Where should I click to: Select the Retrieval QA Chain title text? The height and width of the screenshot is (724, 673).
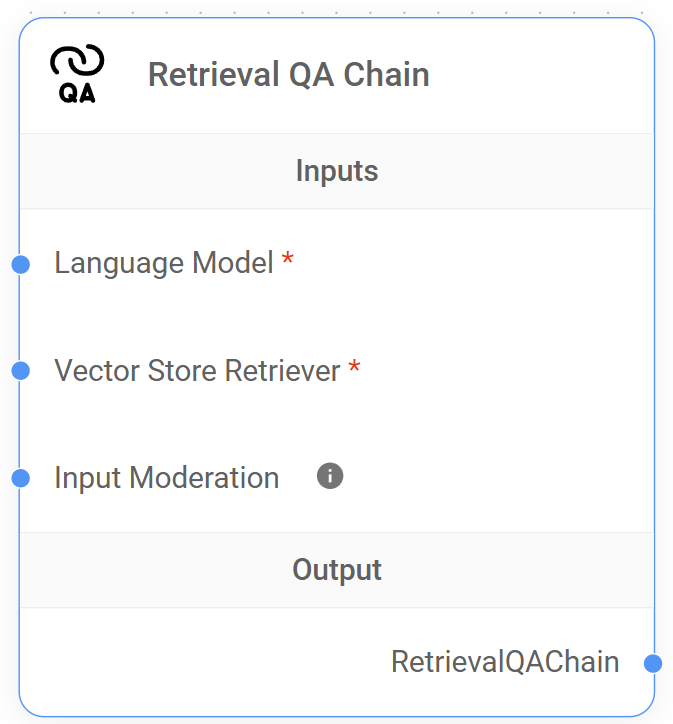[x=288, y=75]
